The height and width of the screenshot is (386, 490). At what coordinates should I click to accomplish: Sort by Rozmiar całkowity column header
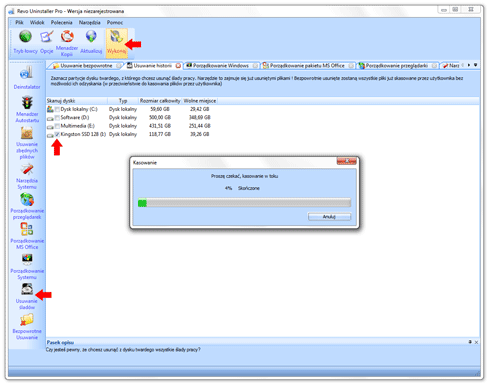click(160, 101)
